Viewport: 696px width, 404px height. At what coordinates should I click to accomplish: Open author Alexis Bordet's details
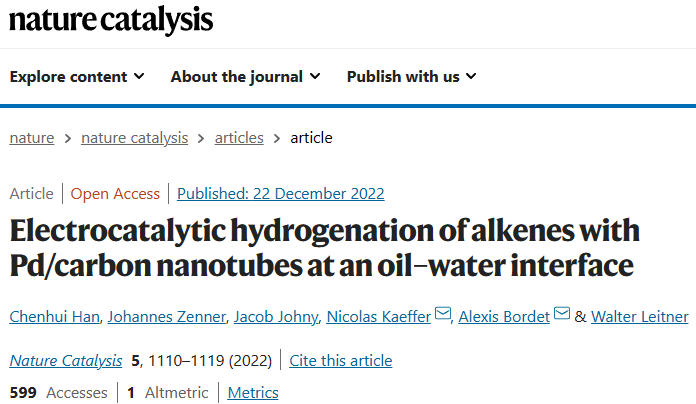point(504,317)
